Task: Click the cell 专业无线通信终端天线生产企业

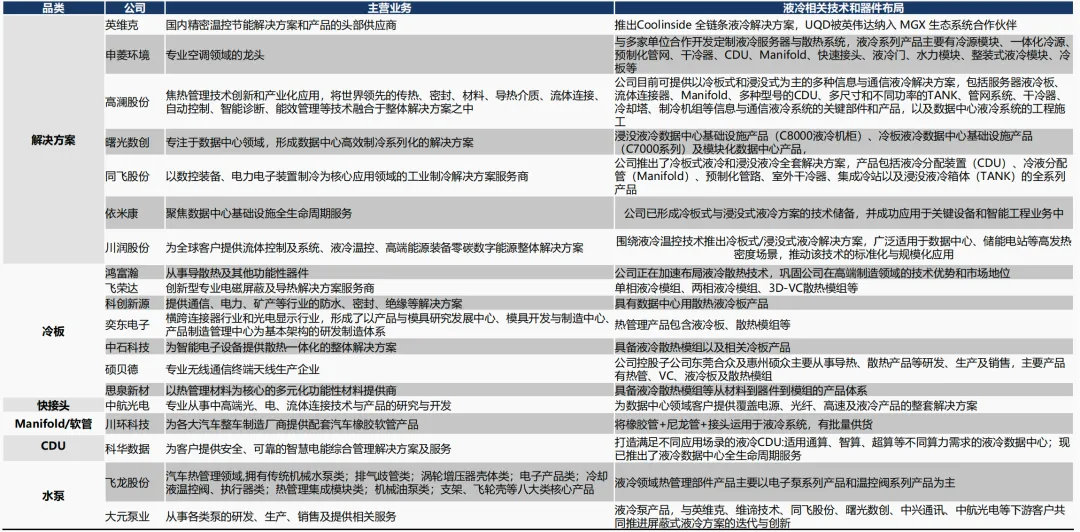Action: coord(388,369)
